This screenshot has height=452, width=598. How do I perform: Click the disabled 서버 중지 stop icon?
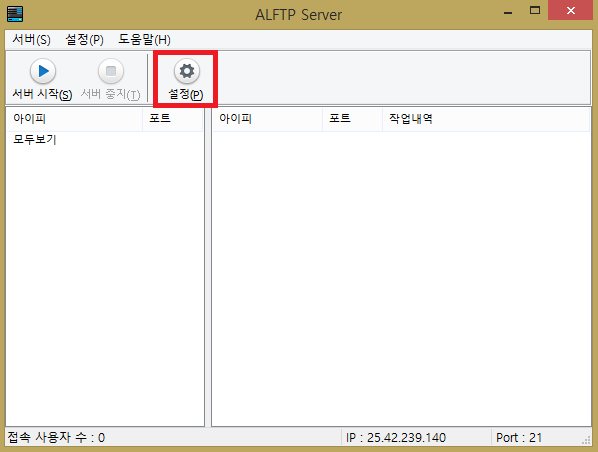tap(111, 71)
